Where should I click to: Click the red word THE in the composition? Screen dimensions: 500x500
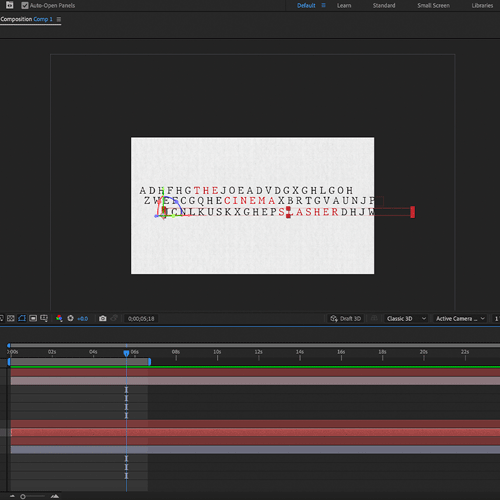click(x=206, y=191)
